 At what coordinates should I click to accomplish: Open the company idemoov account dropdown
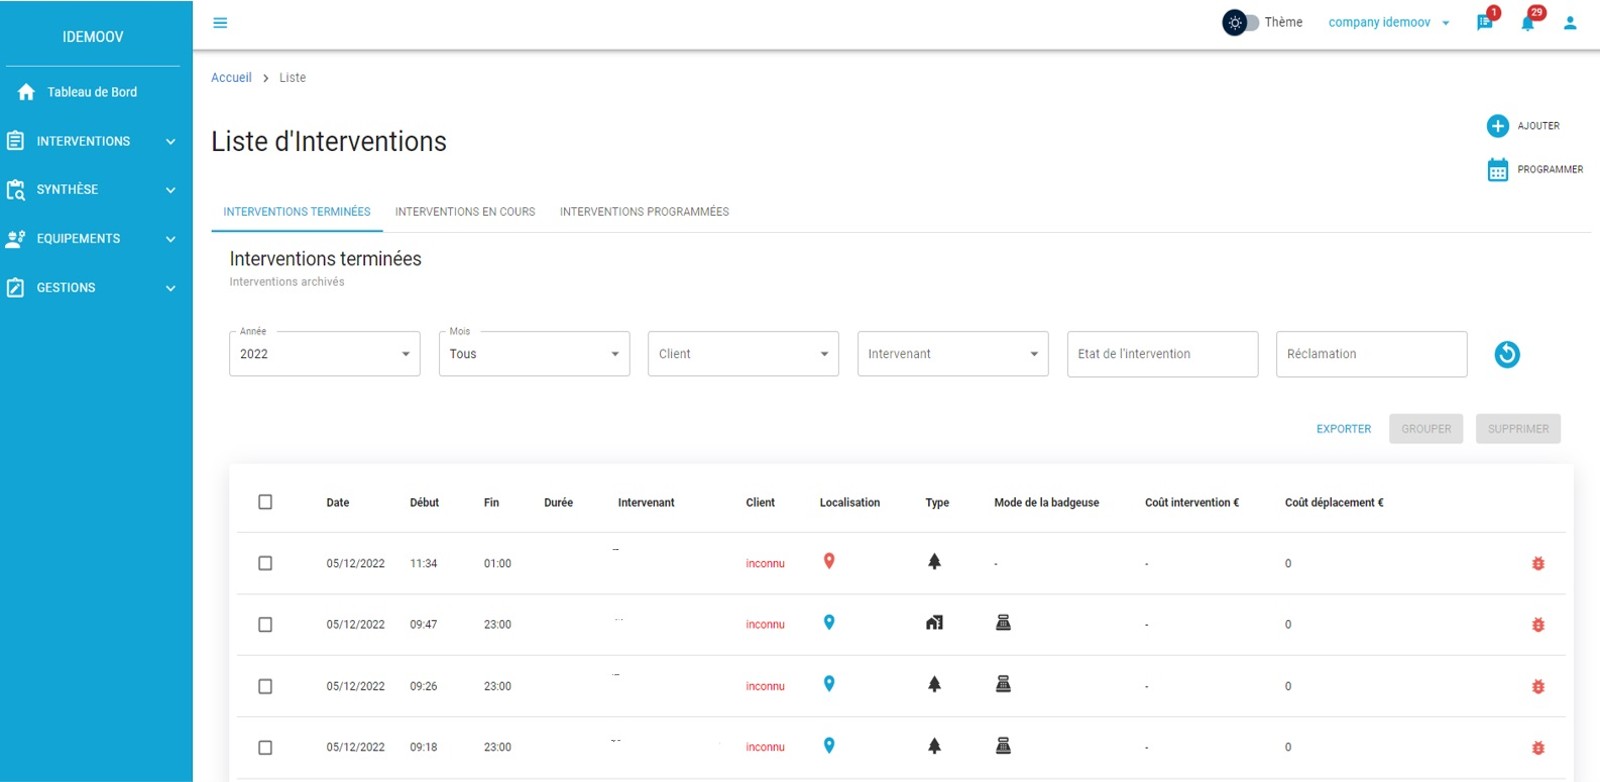point(1388,22)
